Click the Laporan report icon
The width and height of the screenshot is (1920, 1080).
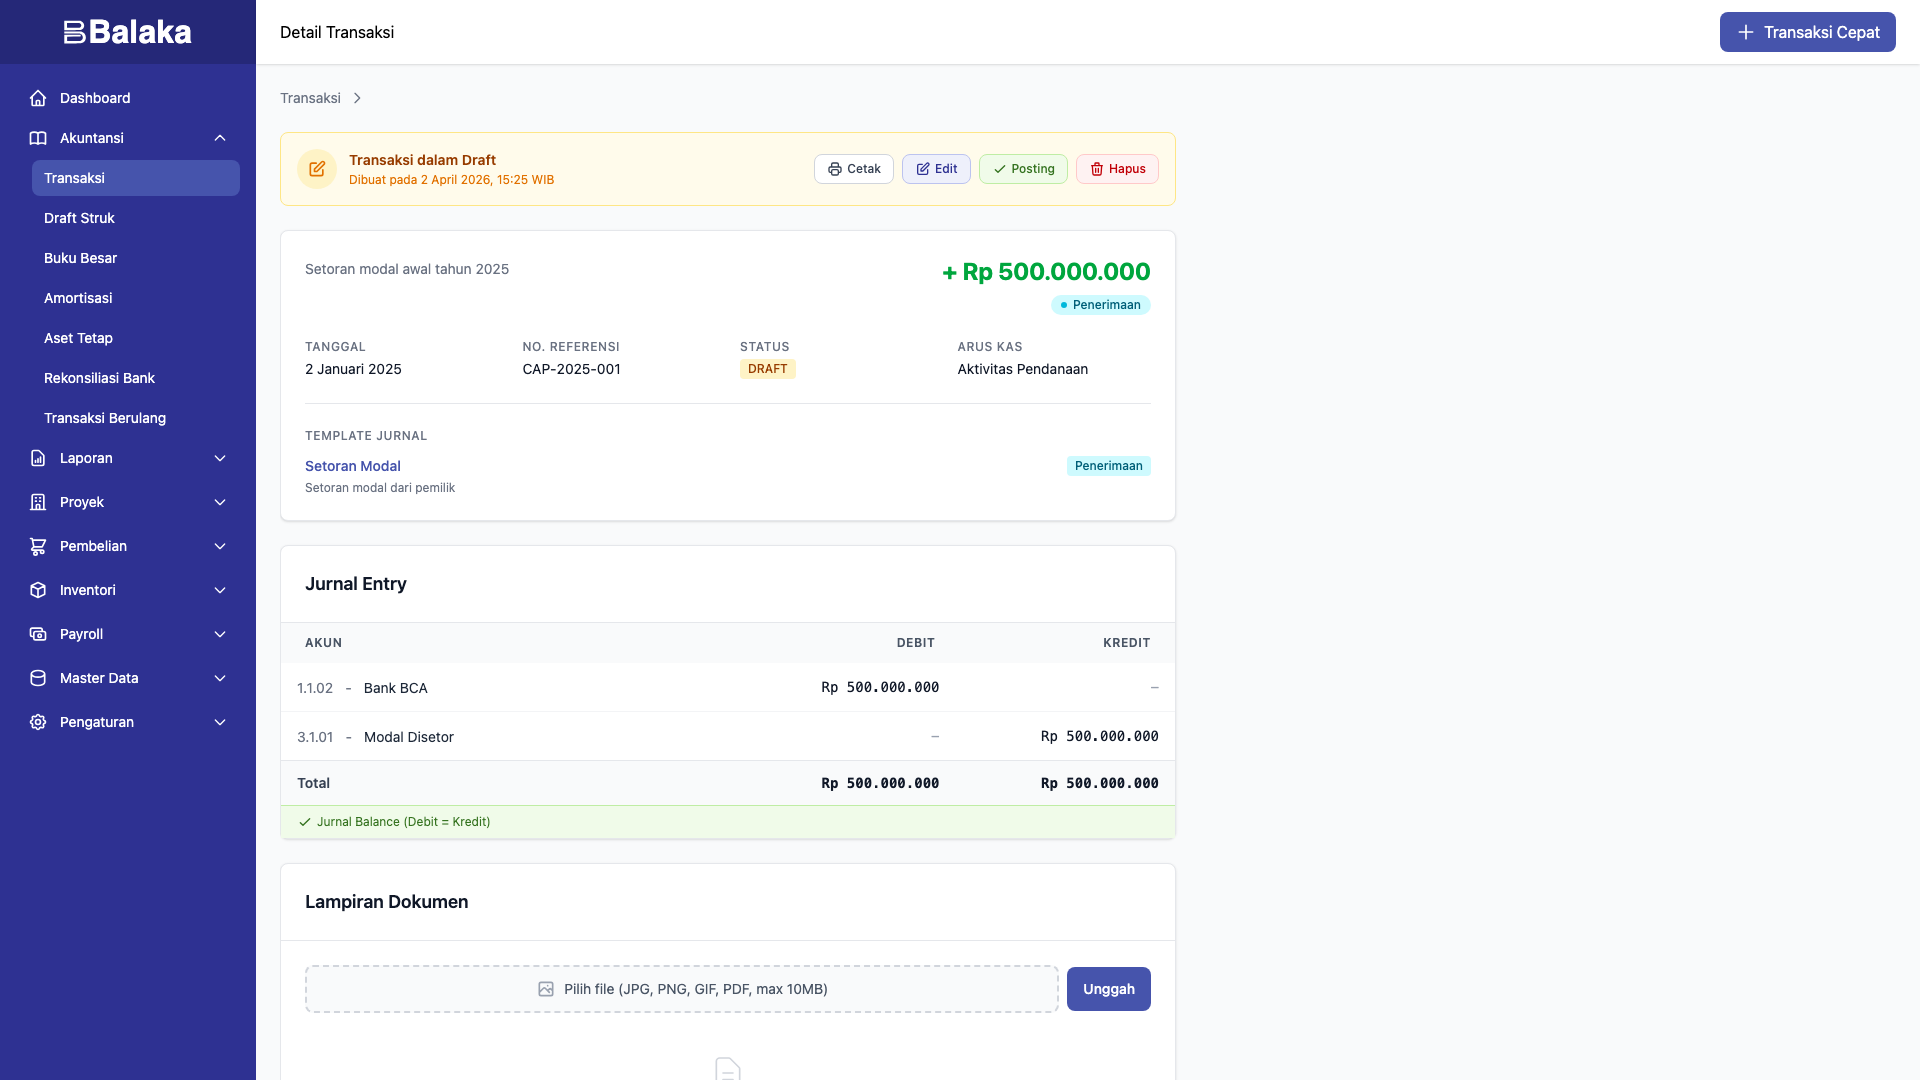(x=38, y=458)
